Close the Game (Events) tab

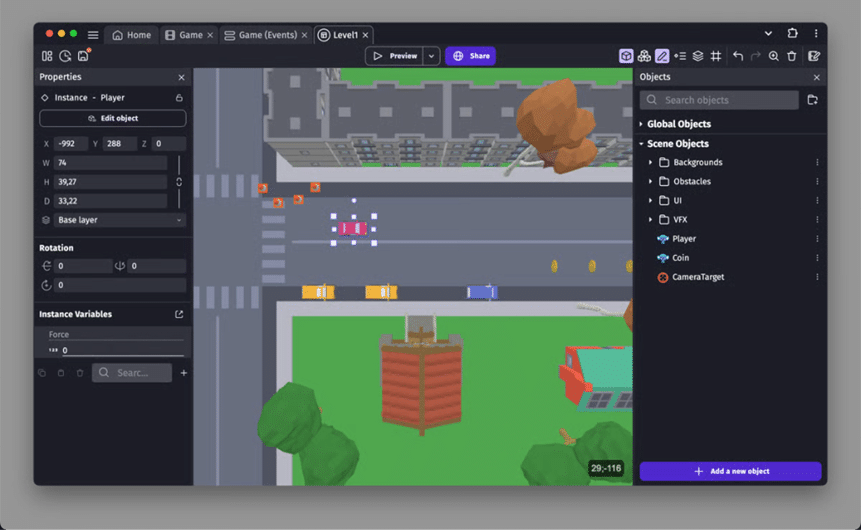(305, 35)
